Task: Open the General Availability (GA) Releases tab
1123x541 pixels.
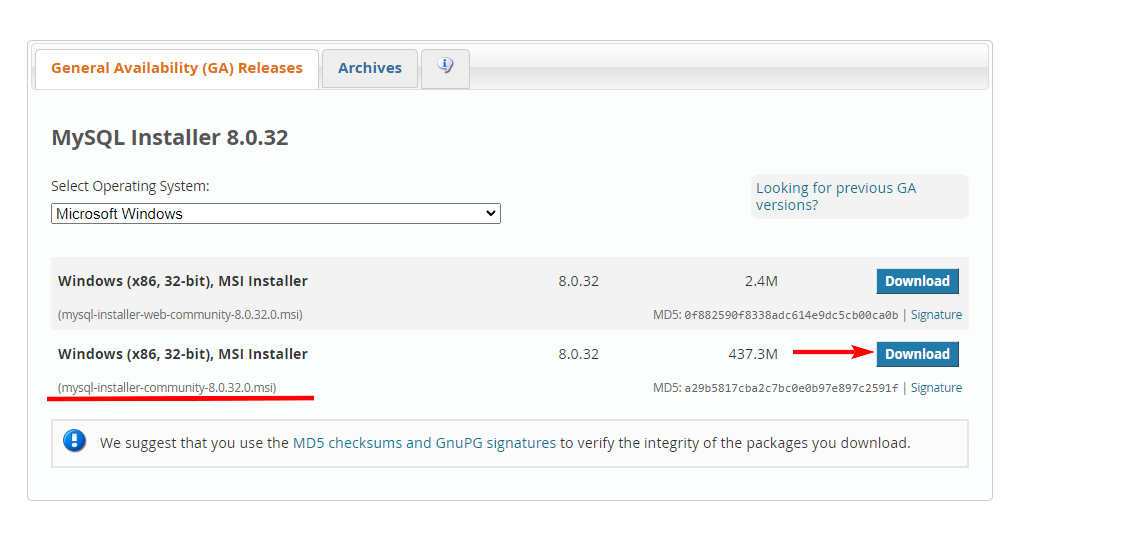Action: coord(177,69)
